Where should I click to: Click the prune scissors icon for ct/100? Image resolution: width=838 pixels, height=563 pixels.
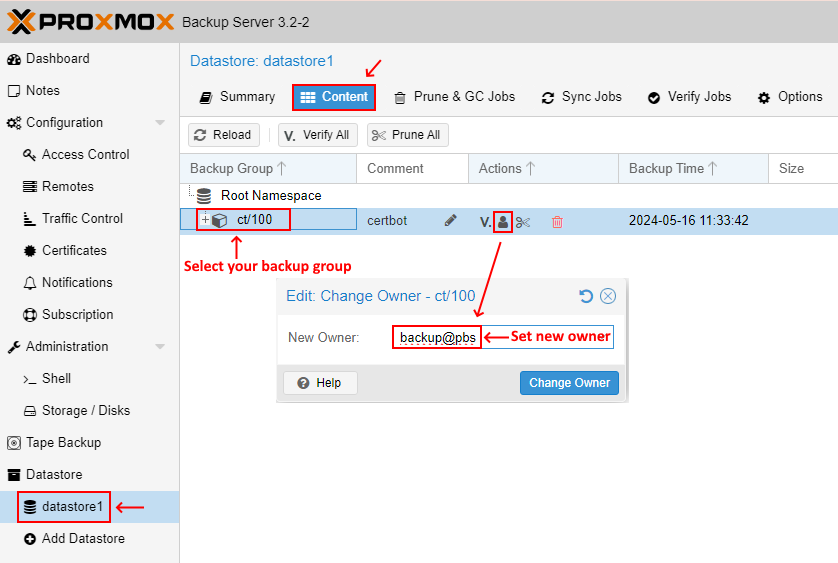(x=523, y=222)
